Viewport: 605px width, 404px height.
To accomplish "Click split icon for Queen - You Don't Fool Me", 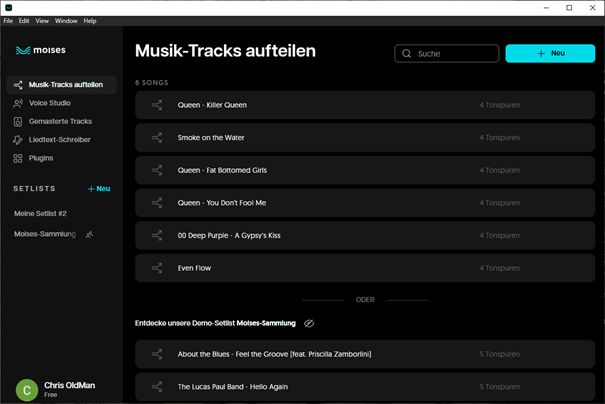I will pyautogui.click(x=157, y=203).
